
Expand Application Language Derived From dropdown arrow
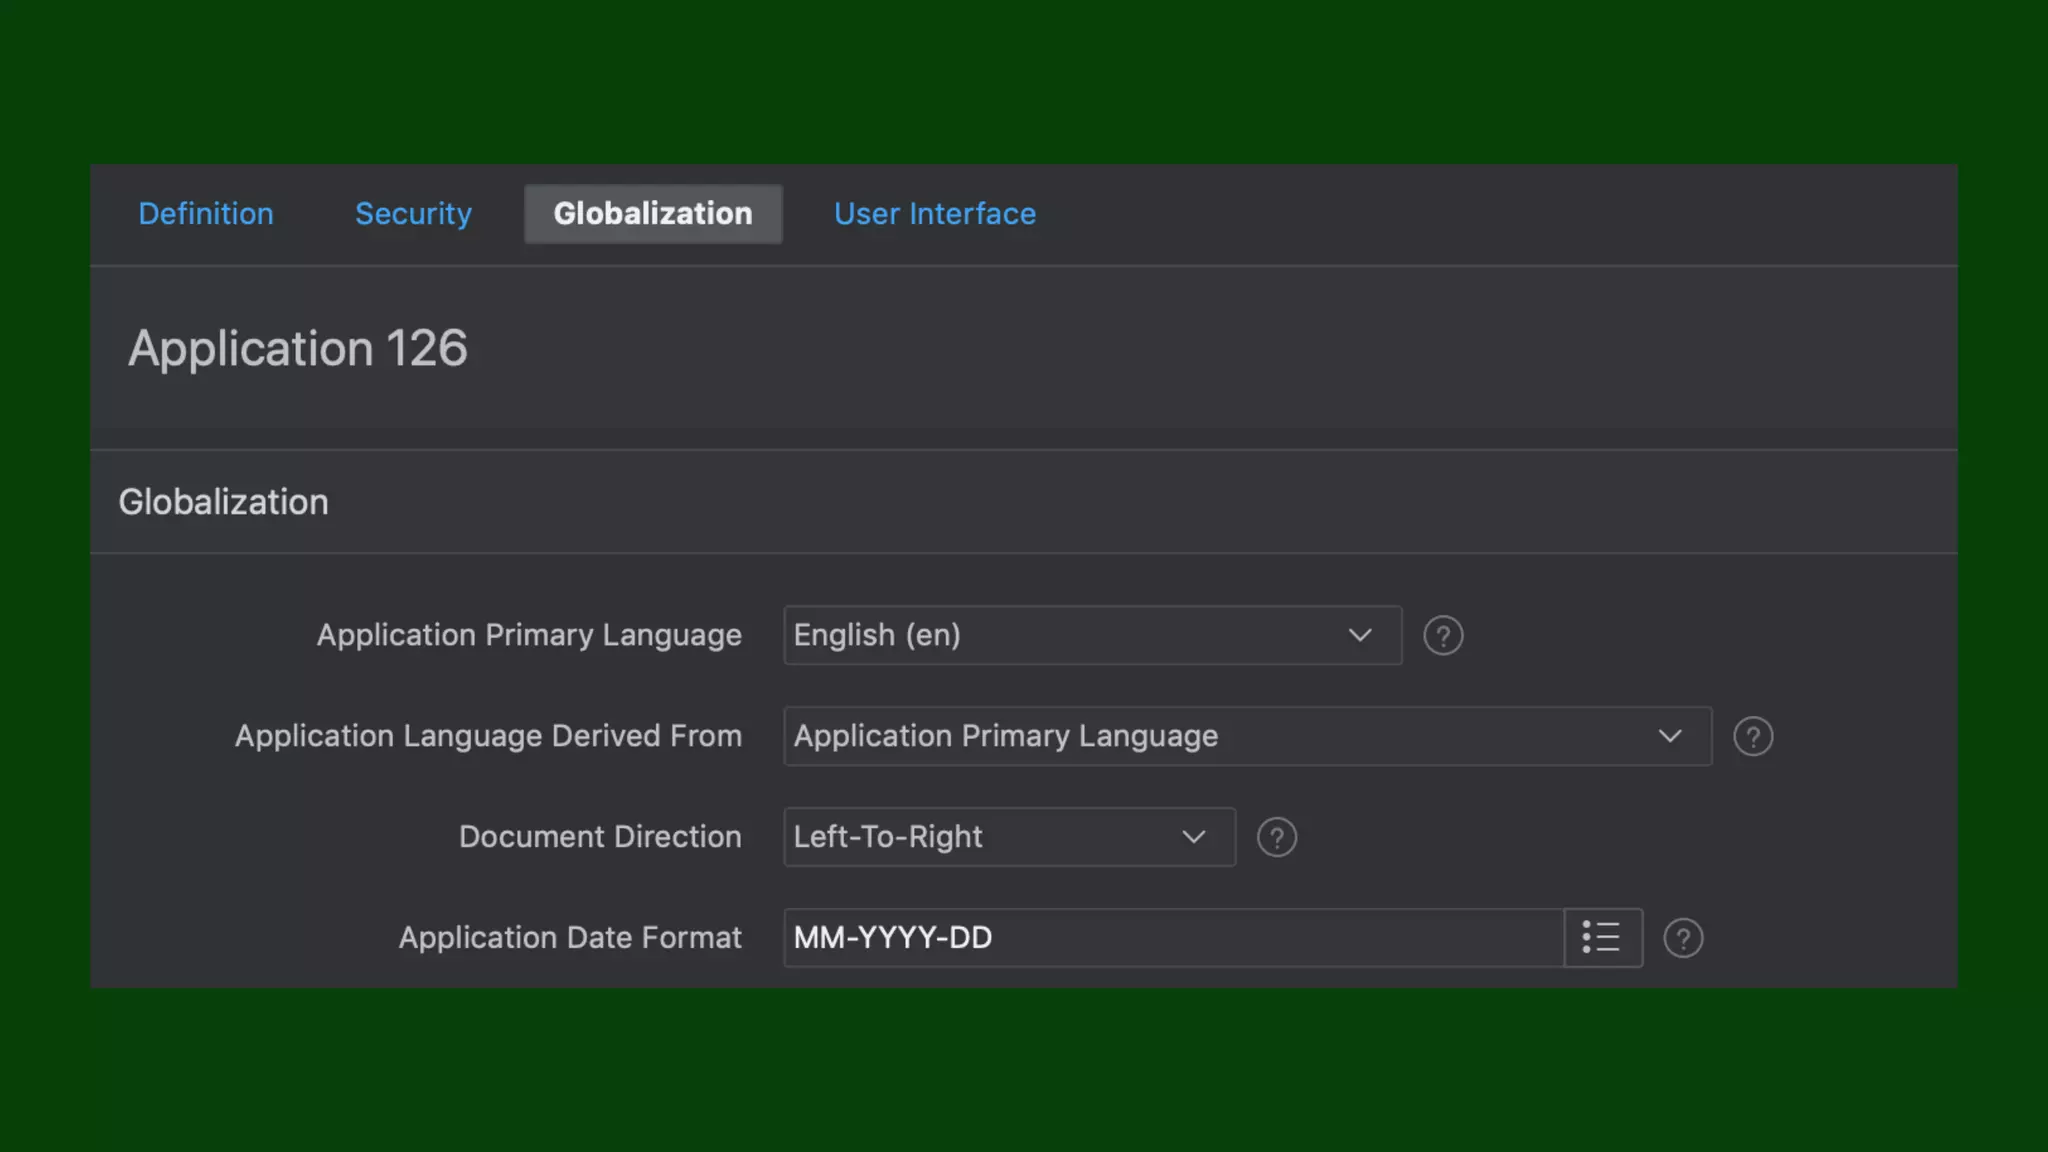[x=1669, y=737]
